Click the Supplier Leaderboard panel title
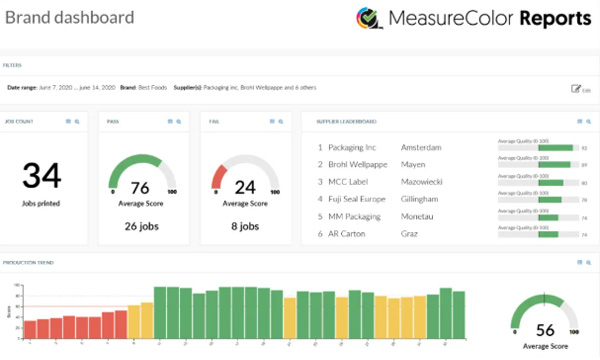The height and width of the screenshot is (360, 600). click(x=346, y=122)
